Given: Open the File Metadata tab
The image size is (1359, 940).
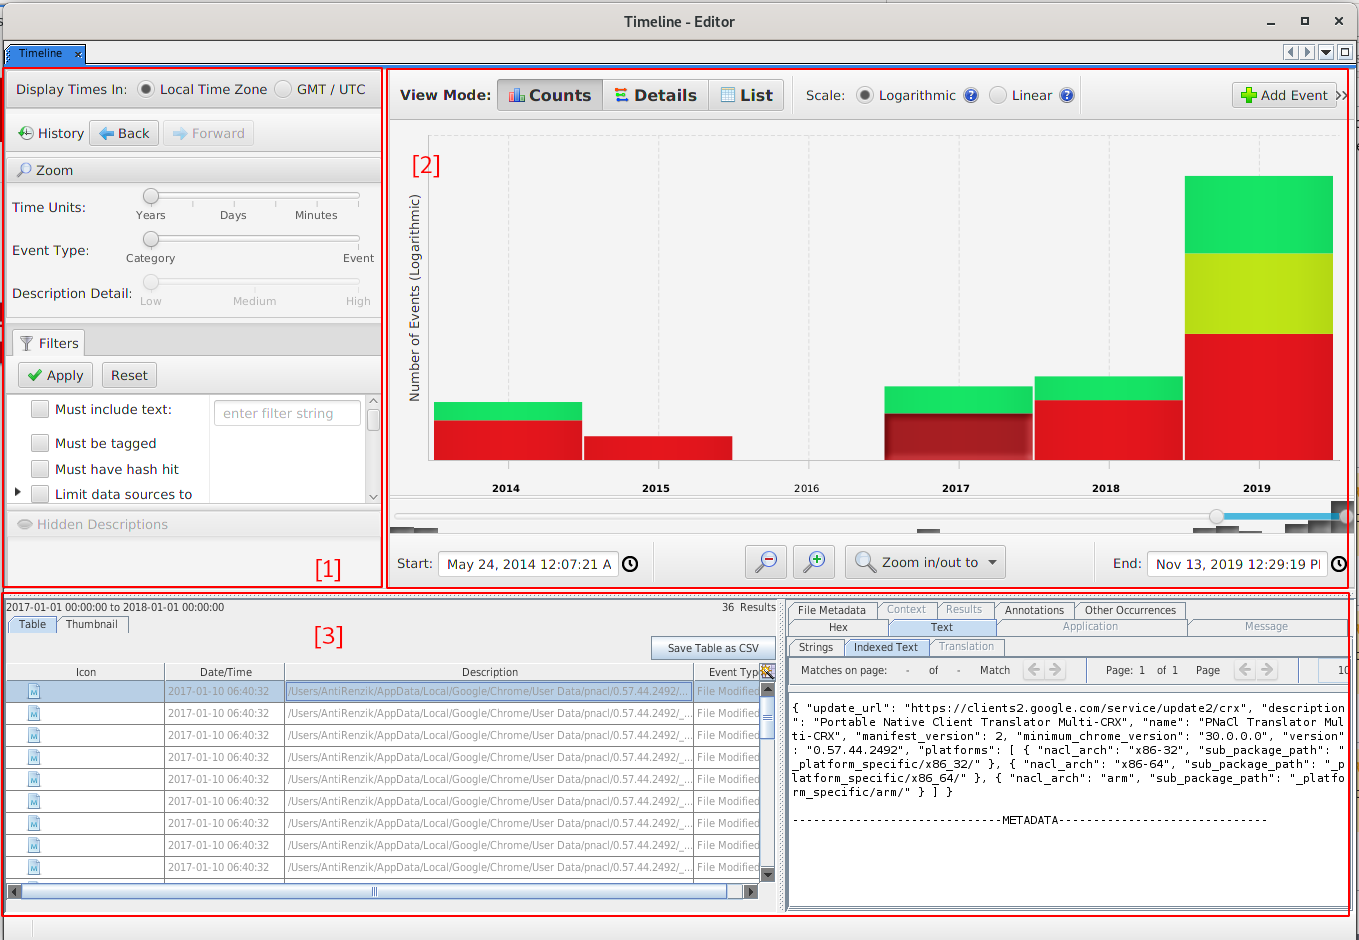Looking at the screenshot, I should point(831,610).
